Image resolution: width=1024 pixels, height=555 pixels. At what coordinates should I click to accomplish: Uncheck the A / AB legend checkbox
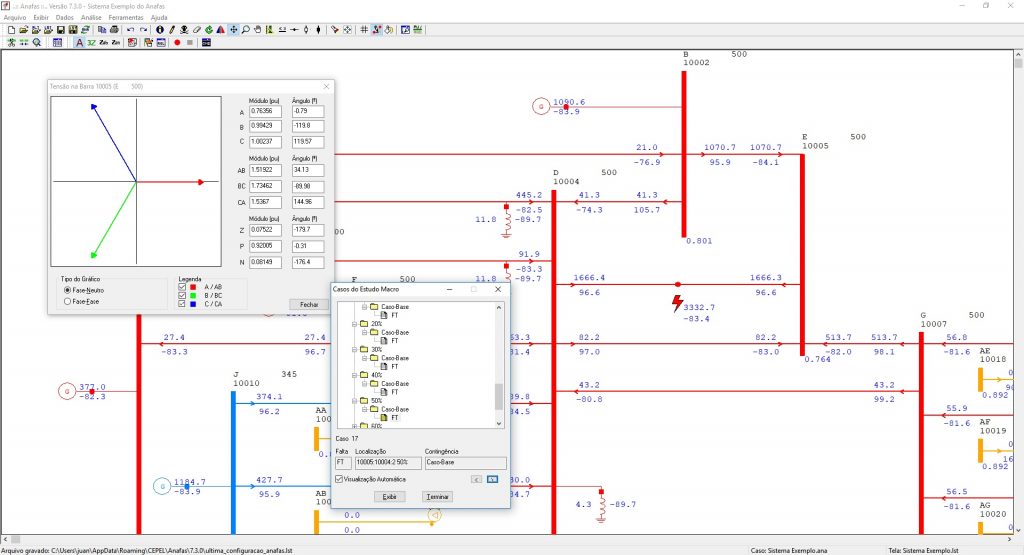pos(181,287)
